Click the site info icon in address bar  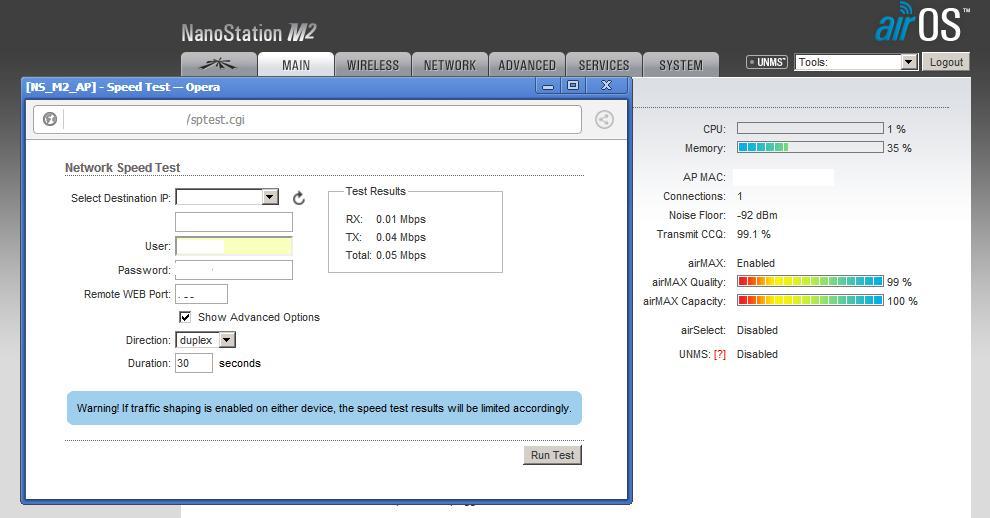[50, 120]
